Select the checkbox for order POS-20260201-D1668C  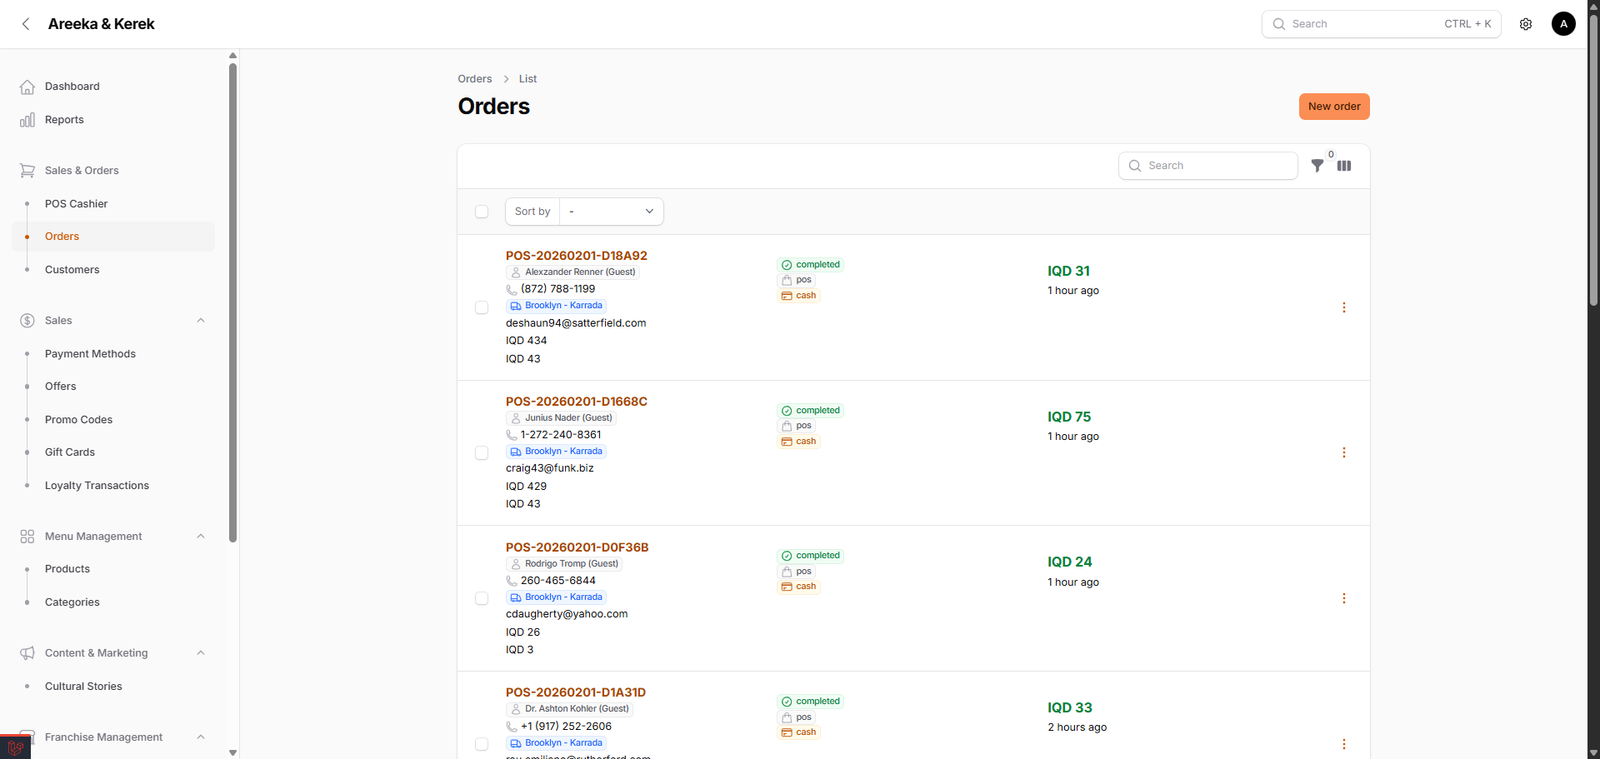click(482, 453)
